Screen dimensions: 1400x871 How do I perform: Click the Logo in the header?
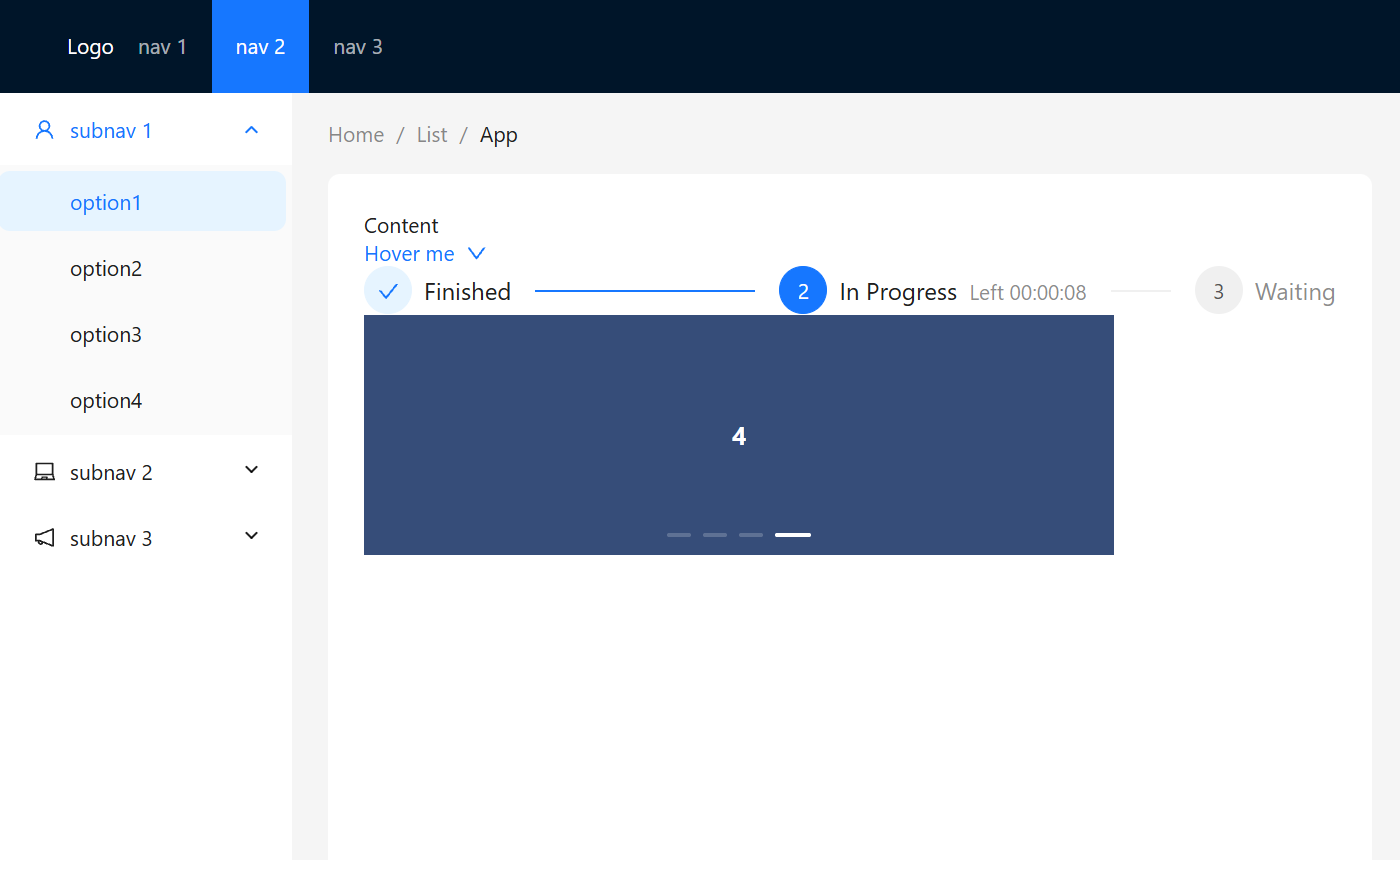[x=90, y=47]
